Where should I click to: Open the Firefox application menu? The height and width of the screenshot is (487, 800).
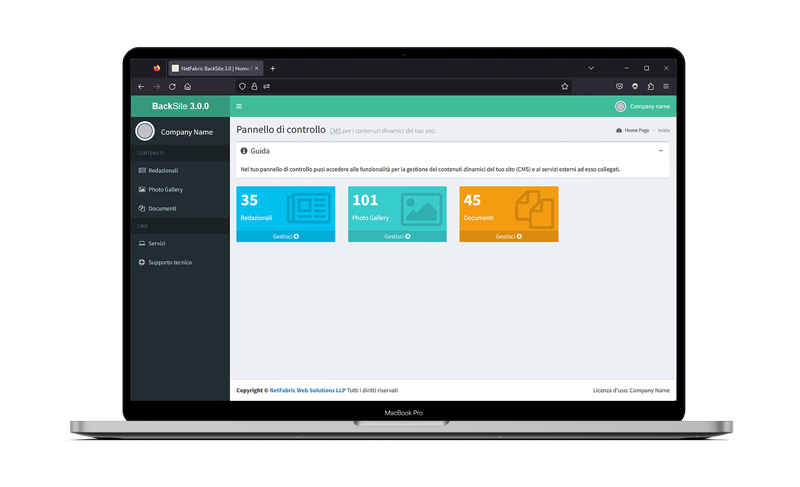(x=666, y=87)
